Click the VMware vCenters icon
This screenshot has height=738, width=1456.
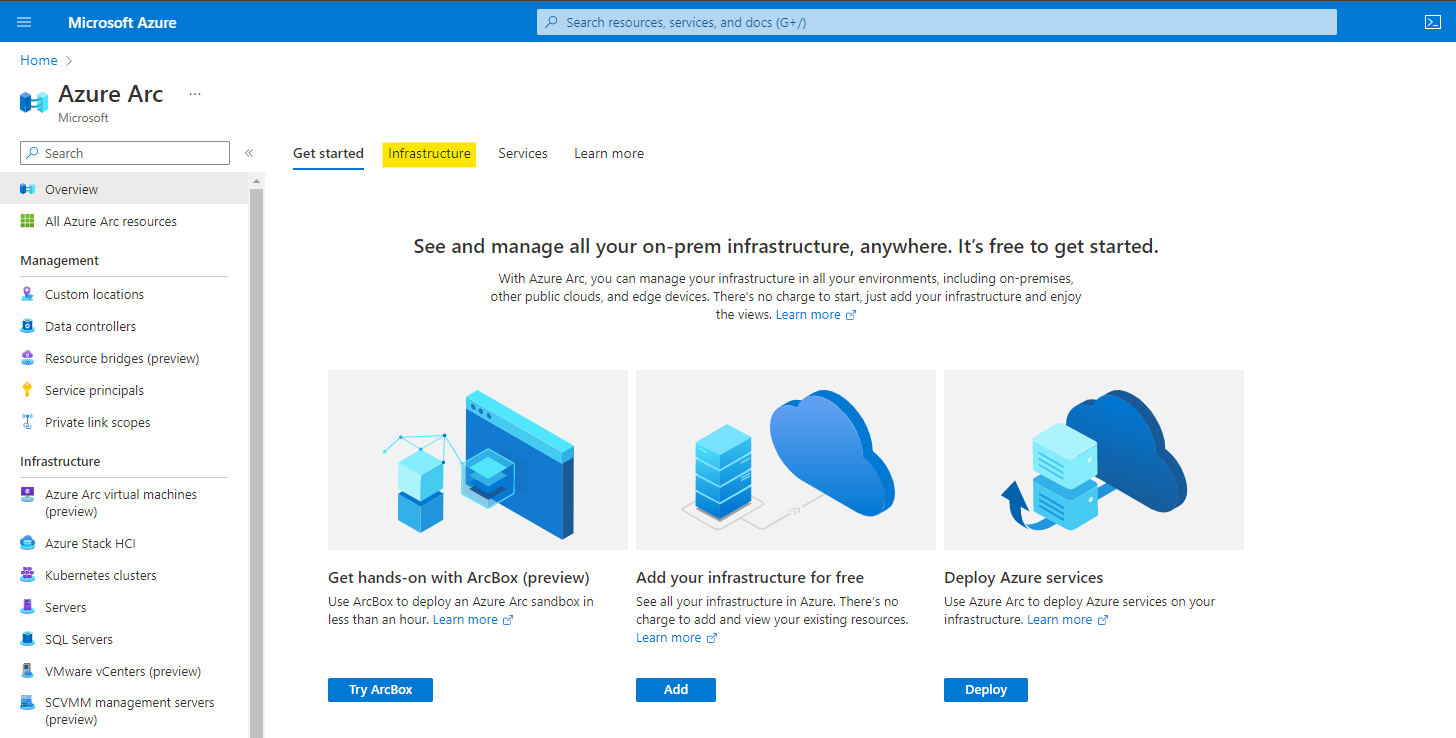(x=27, y=671)
